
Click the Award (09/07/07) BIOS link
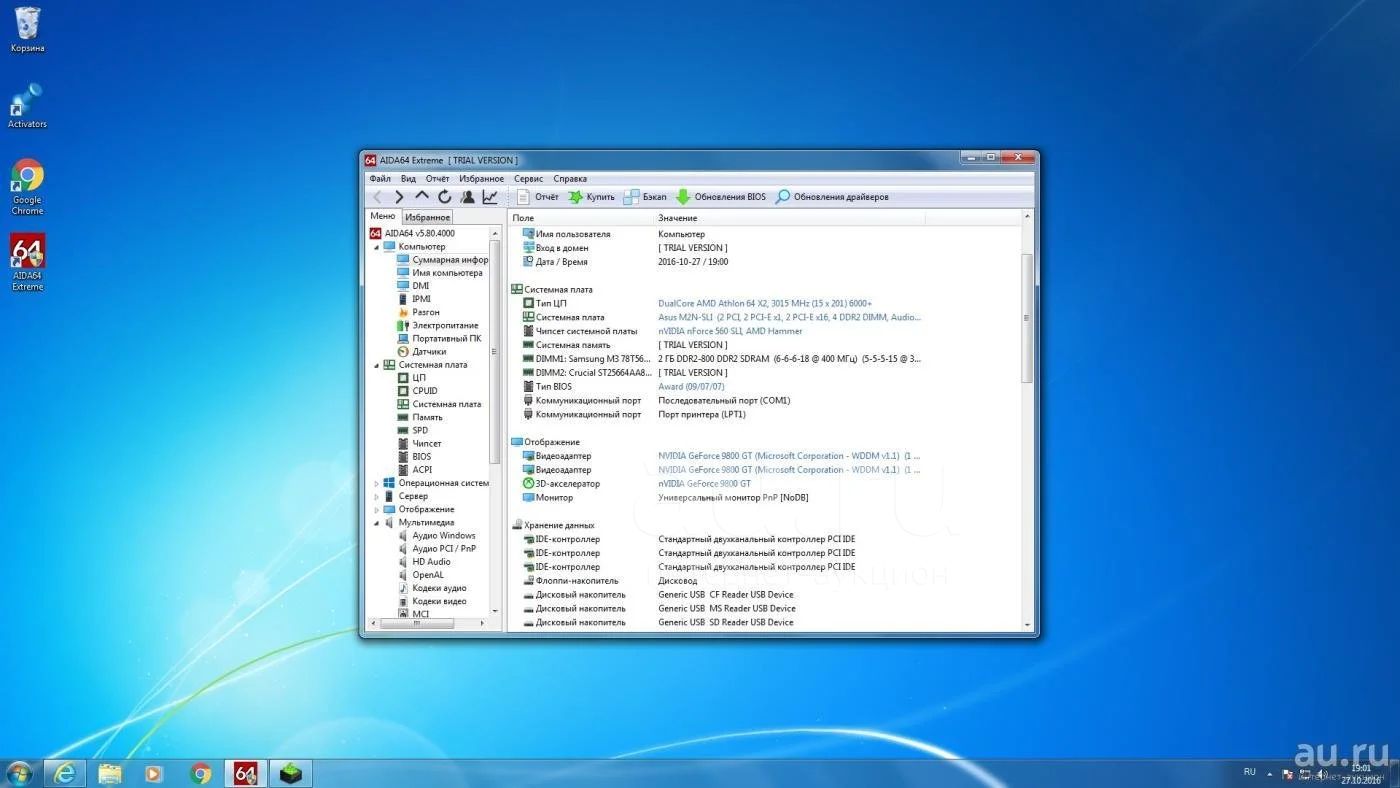(691, 386)
